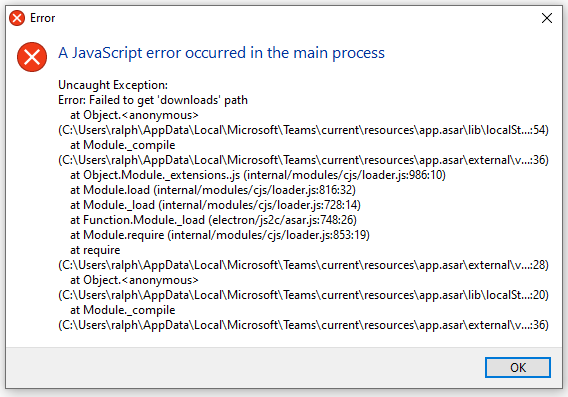Click the external path line ending in :28)

[304, 265]
